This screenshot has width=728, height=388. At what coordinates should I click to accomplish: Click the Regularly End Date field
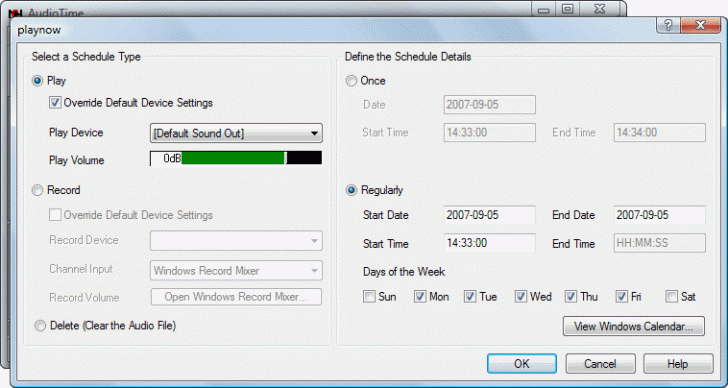pyautogui.click(x=660, y=215)
